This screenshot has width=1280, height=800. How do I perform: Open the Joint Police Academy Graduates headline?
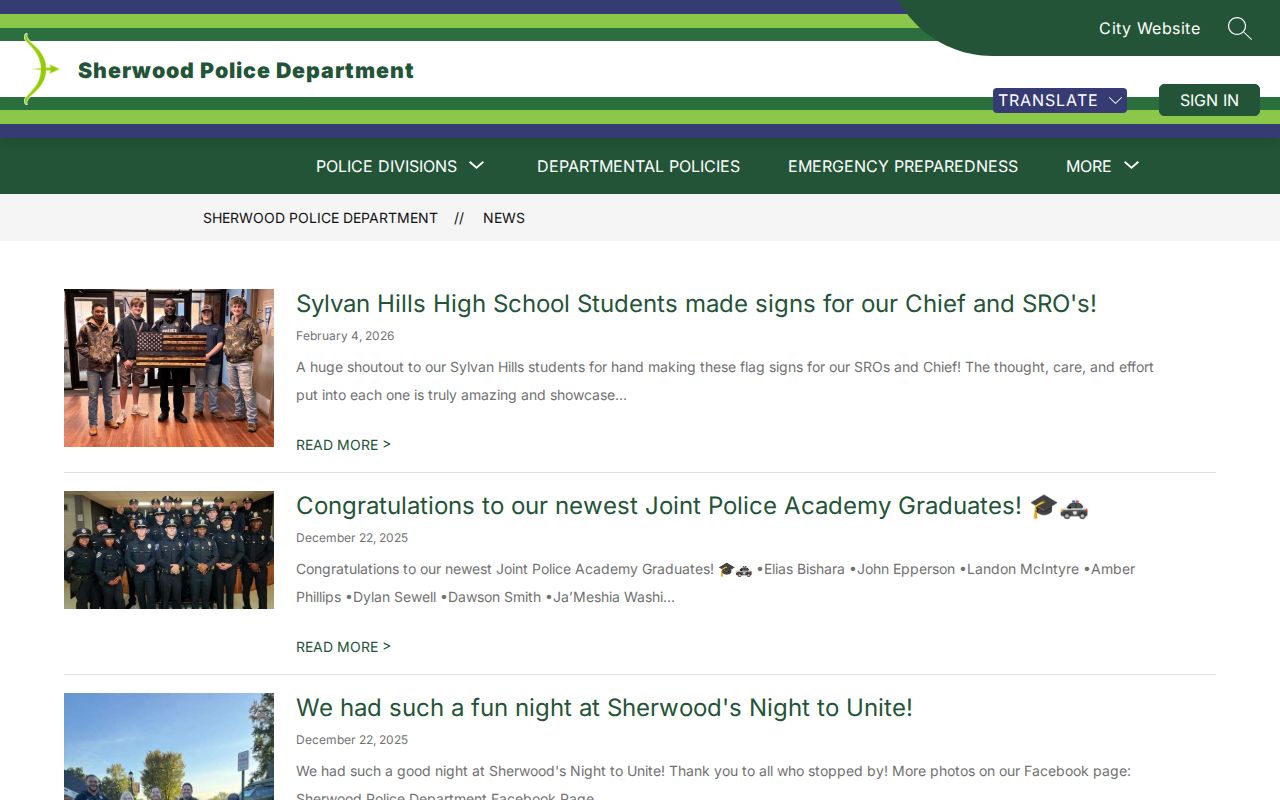[x=692, y=506]
